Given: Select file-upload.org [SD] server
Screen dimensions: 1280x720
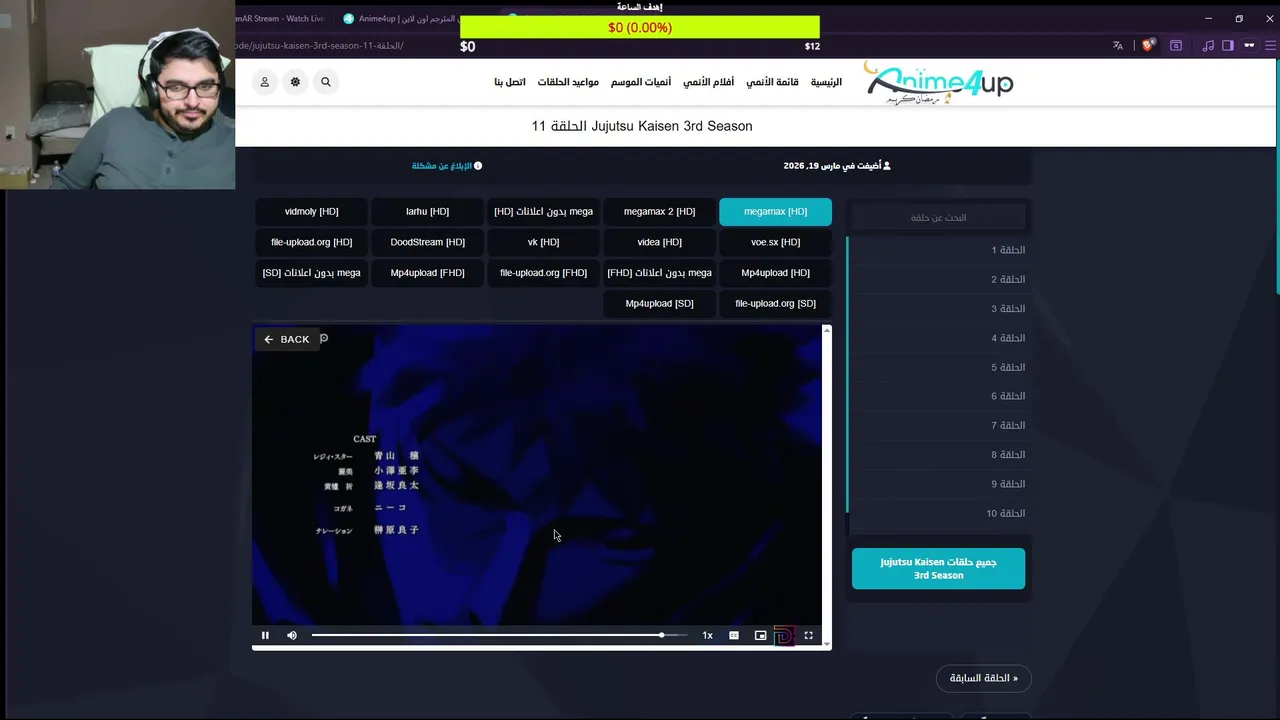Looking at the screenshot, I should pyautogui.click(x=775, y=303).
